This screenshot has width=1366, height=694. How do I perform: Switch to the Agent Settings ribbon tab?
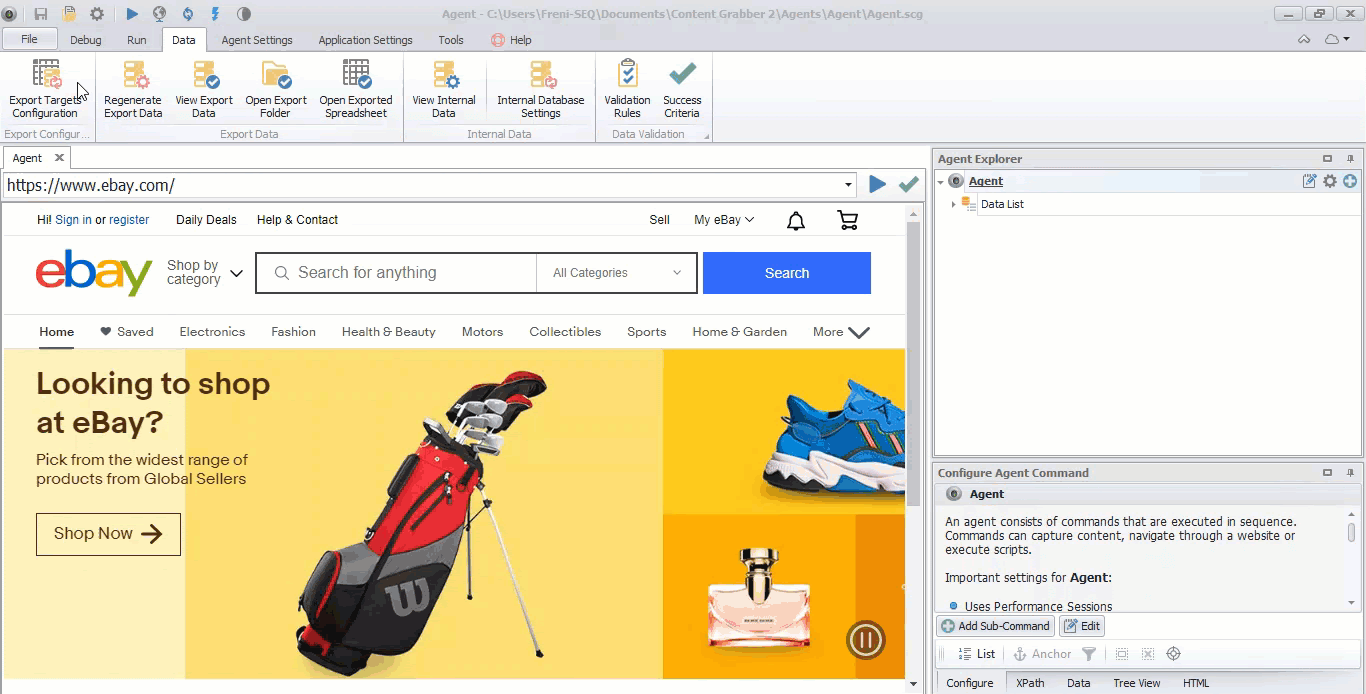257,40
